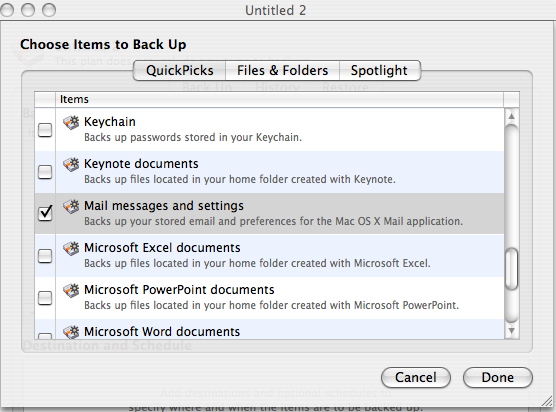Click the Keychain QuickPick gear icon
The height and width of the screenshot is (412, 556).
pyautogui.click(x=71, y=122)
